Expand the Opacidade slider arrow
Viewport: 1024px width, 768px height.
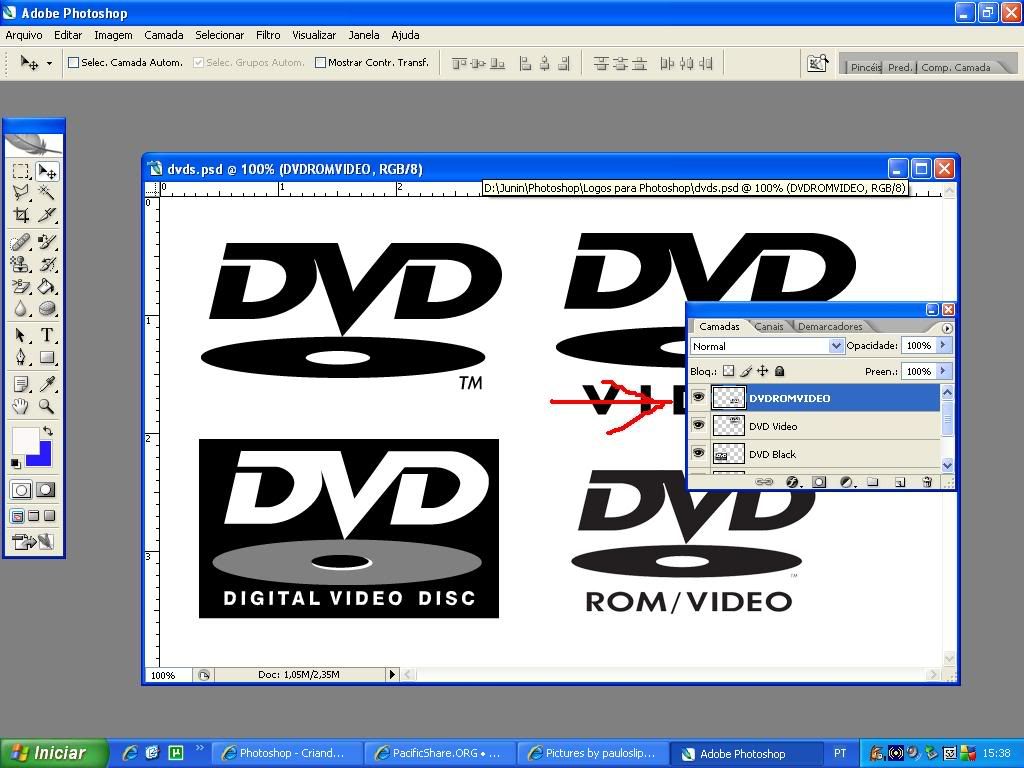942,345
